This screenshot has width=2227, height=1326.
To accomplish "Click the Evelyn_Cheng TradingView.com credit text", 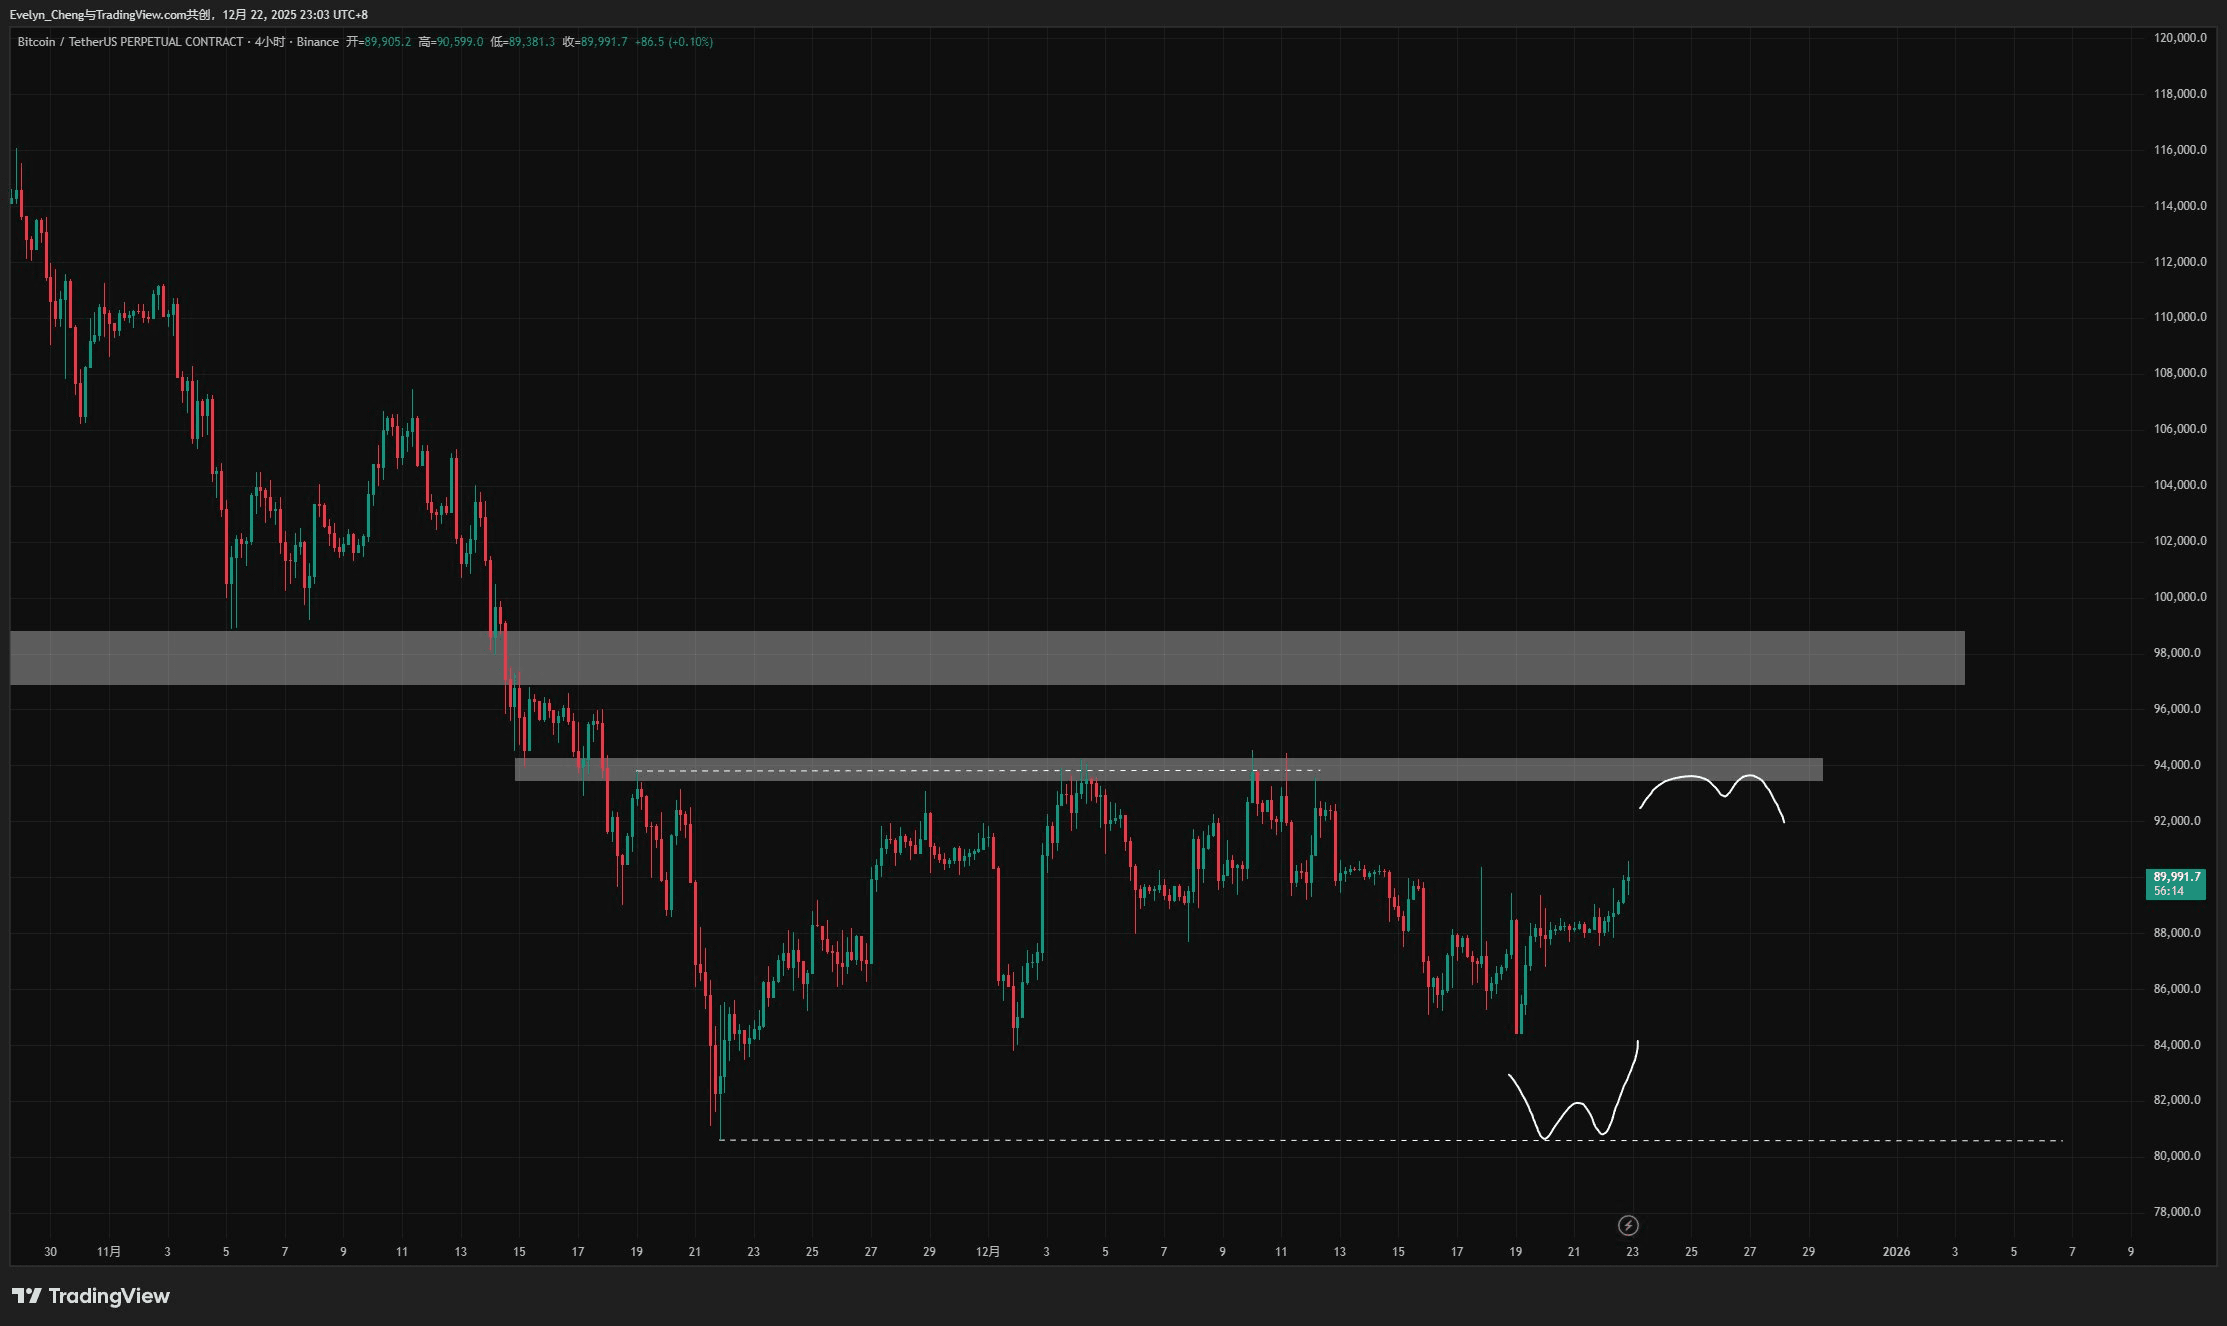I will [110, 15].
